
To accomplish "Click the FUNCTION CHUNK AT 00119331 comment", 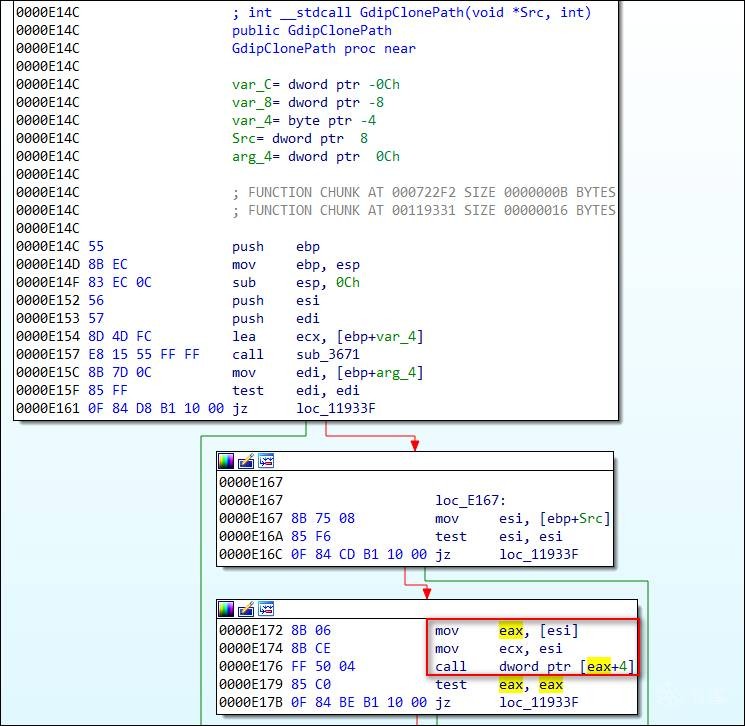I will pyautogui.click(x=423, y=210).
